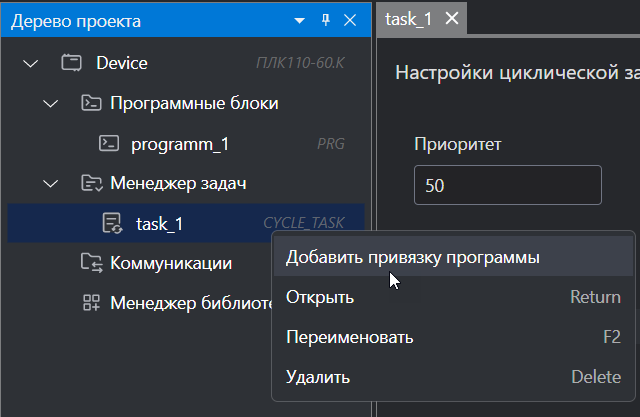This screenshot has height=417, width=640.
Task: Select the Программные блоки tree item
Action: (x=194, y=103)
